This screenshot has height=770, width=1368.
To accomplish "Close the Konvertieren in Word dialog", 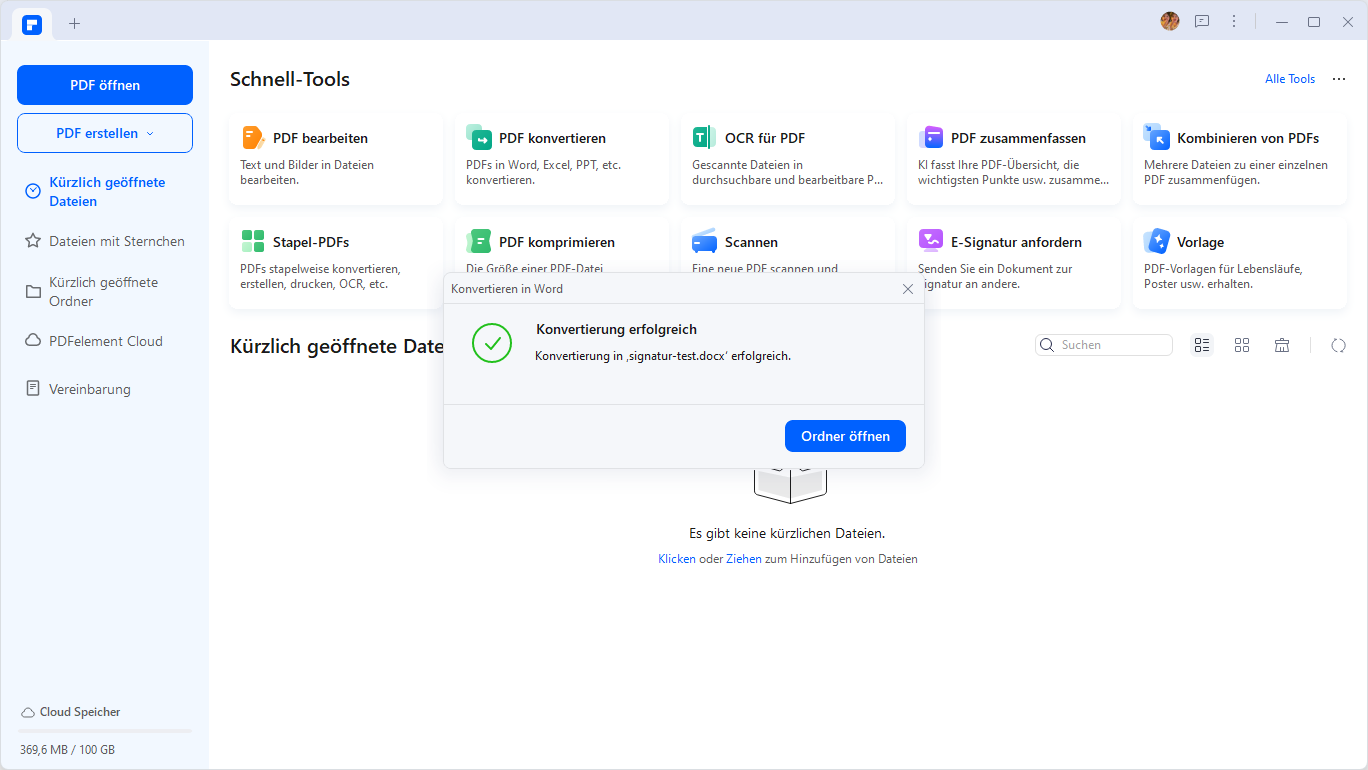I will pos(908,289).
